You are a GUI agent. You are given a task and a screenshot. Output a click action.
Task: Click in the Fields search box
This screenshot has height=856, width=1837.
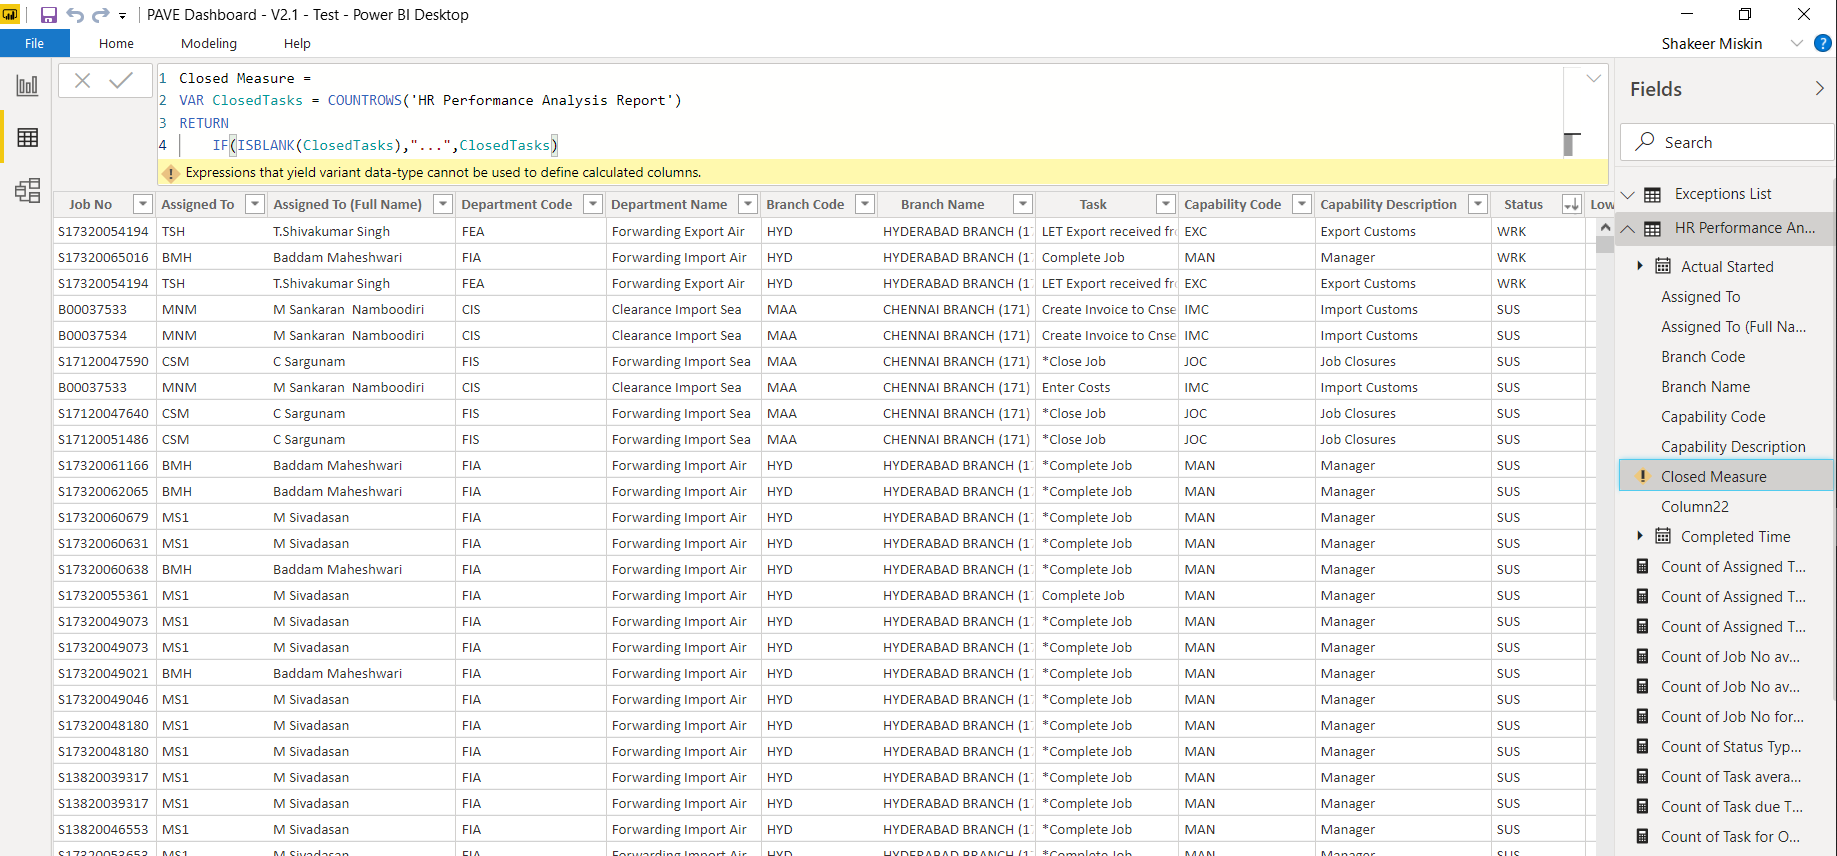click(x=1727, y=142)
